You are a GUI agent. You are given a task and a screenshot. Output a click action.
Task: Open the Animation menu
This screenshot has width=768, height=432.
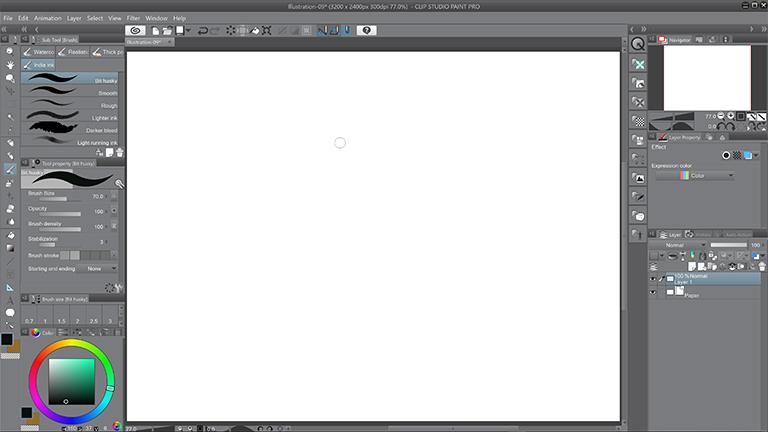[47, 18]
